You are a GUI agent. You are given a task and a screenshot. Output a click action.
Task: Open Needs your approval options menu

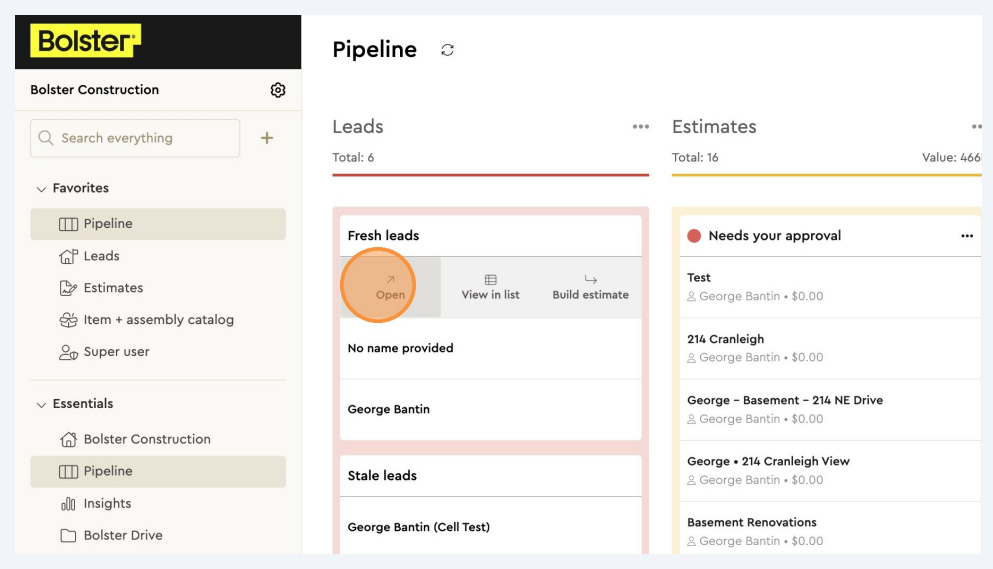click(x=966, y=236)
